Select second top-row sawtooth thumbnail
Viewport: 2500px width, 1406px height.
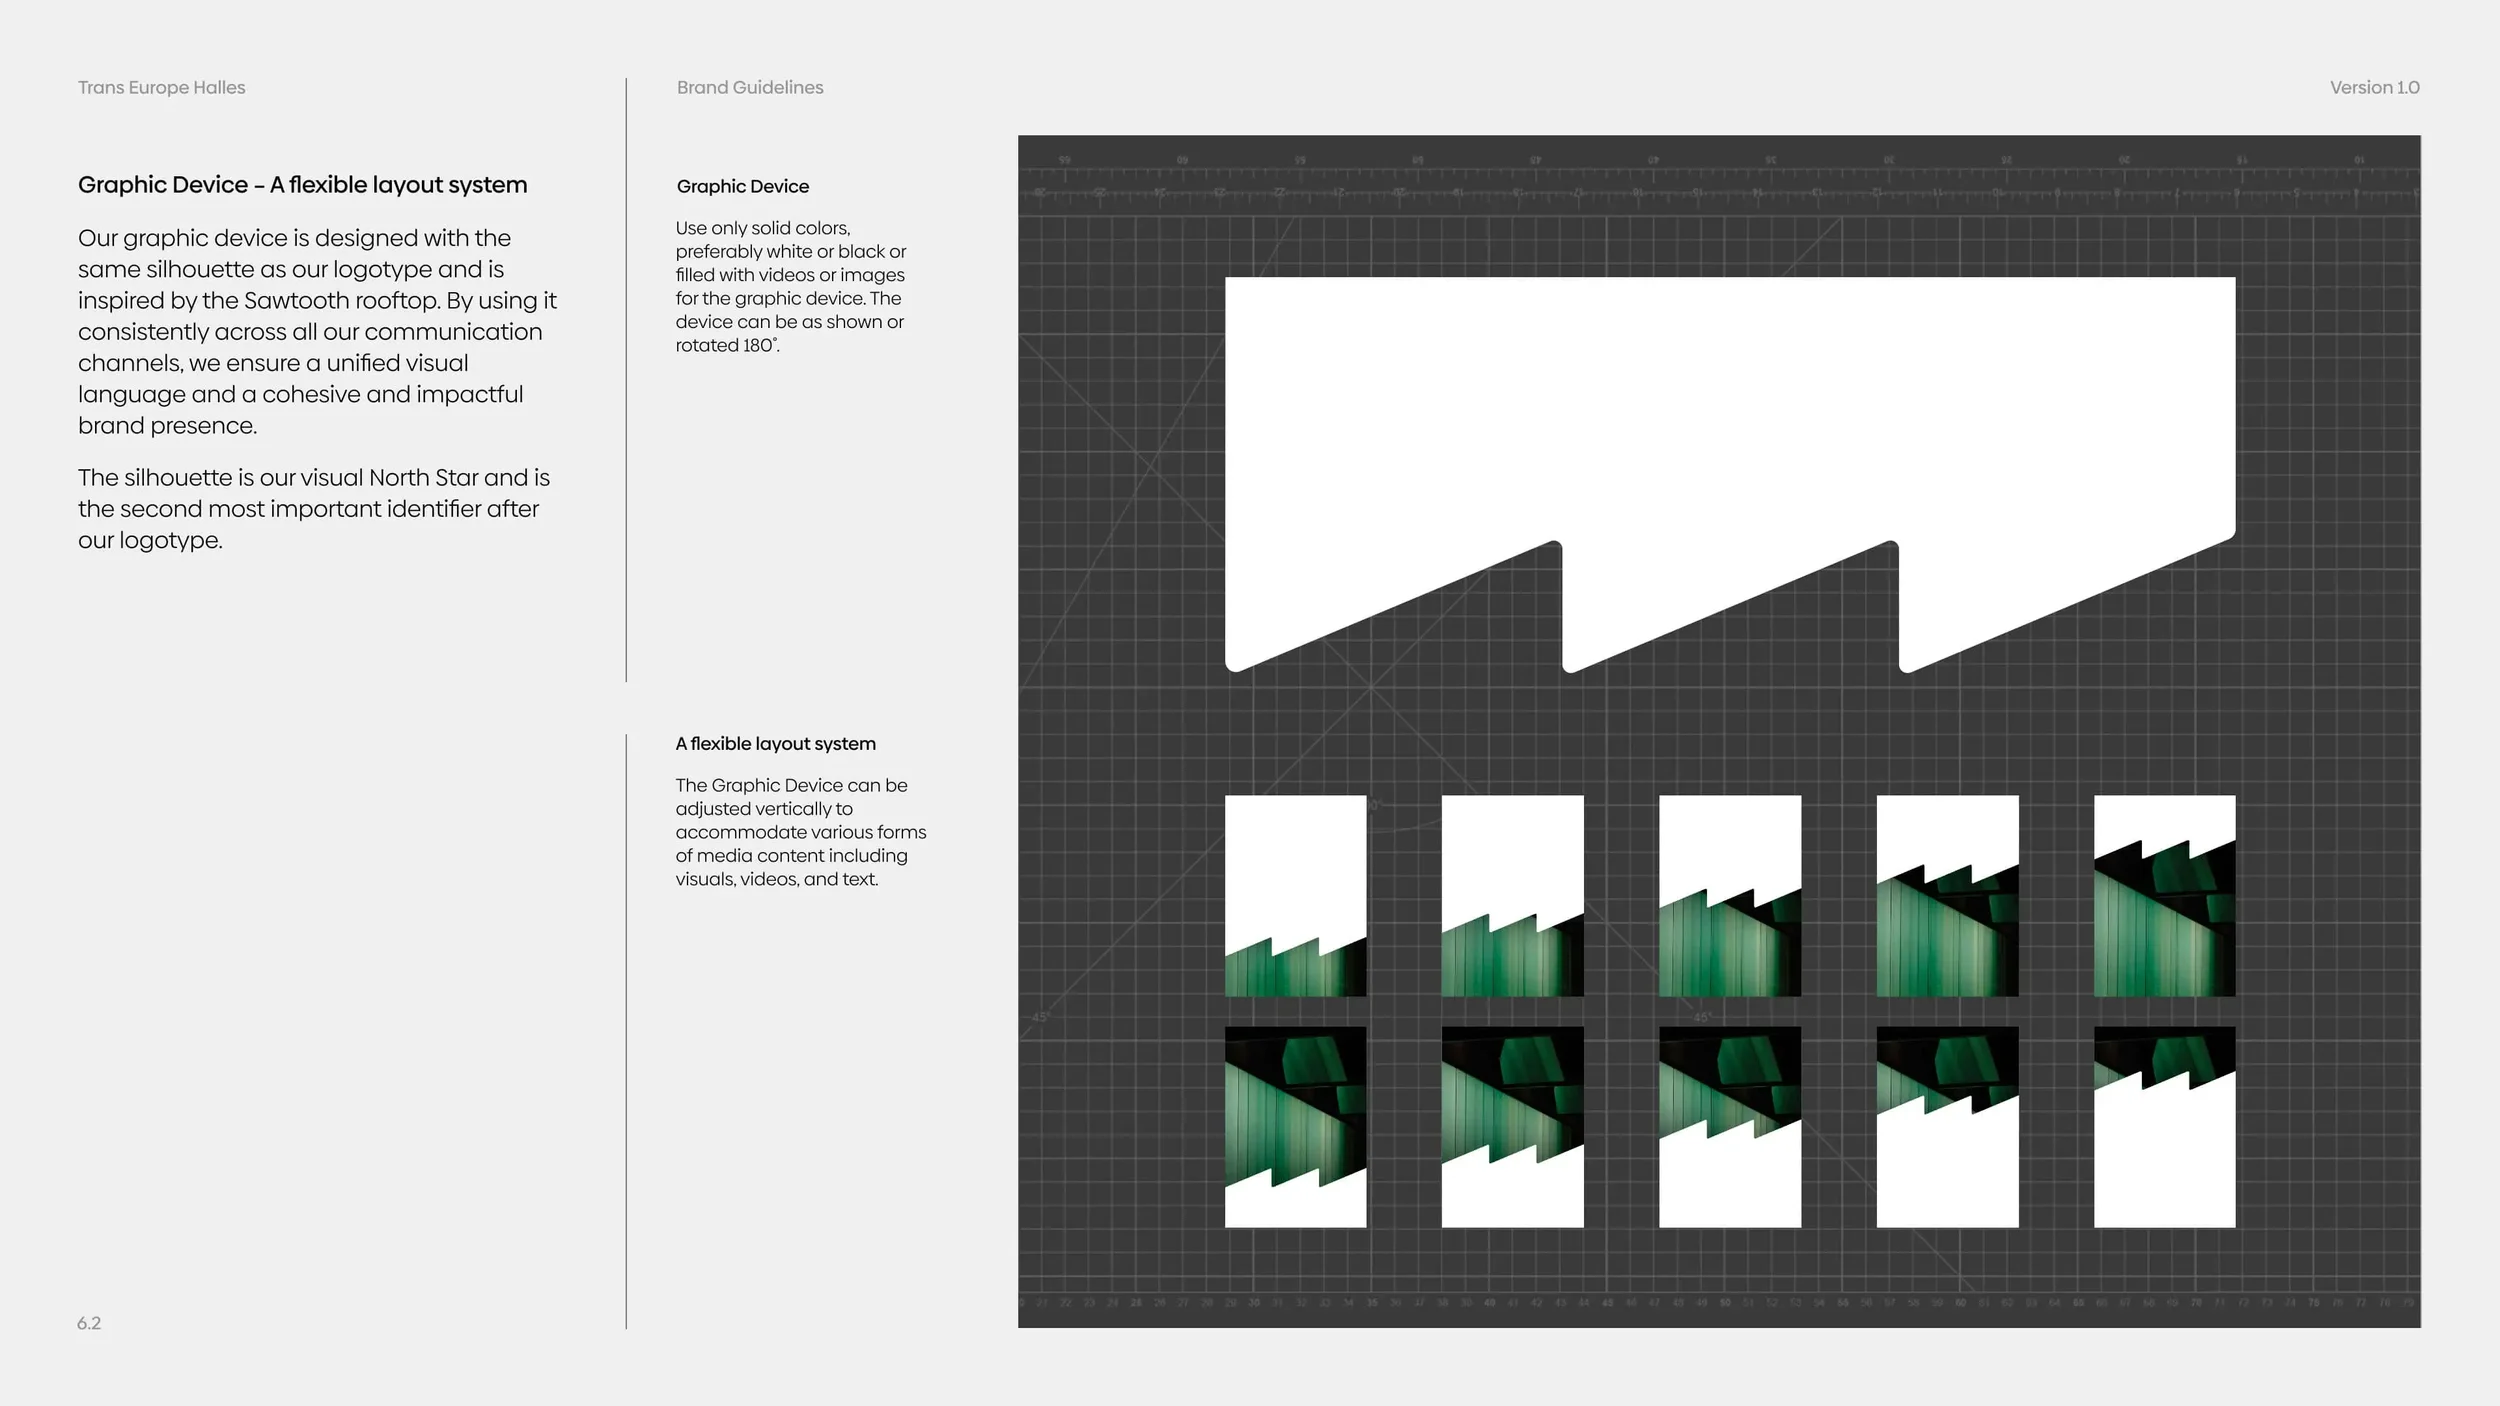1512,895
